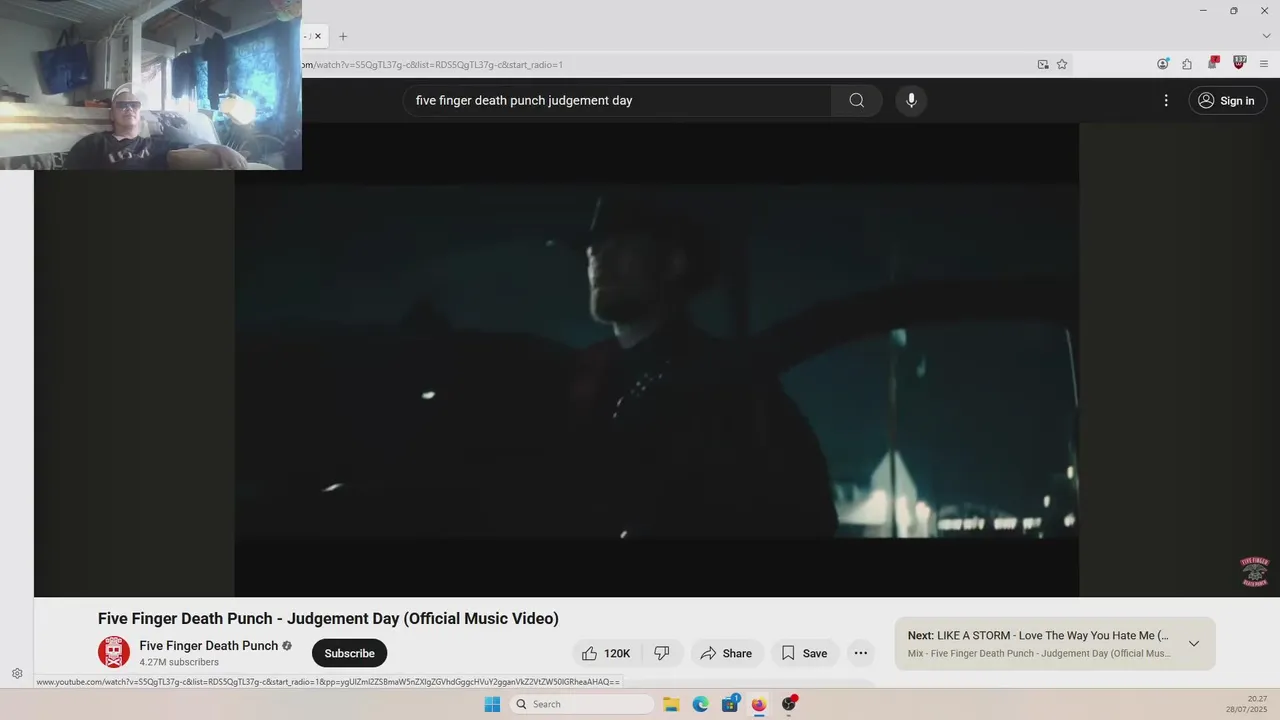Open File Explorer from taskbar
The width and height of the screenshot is (1280, 720).
671,704
